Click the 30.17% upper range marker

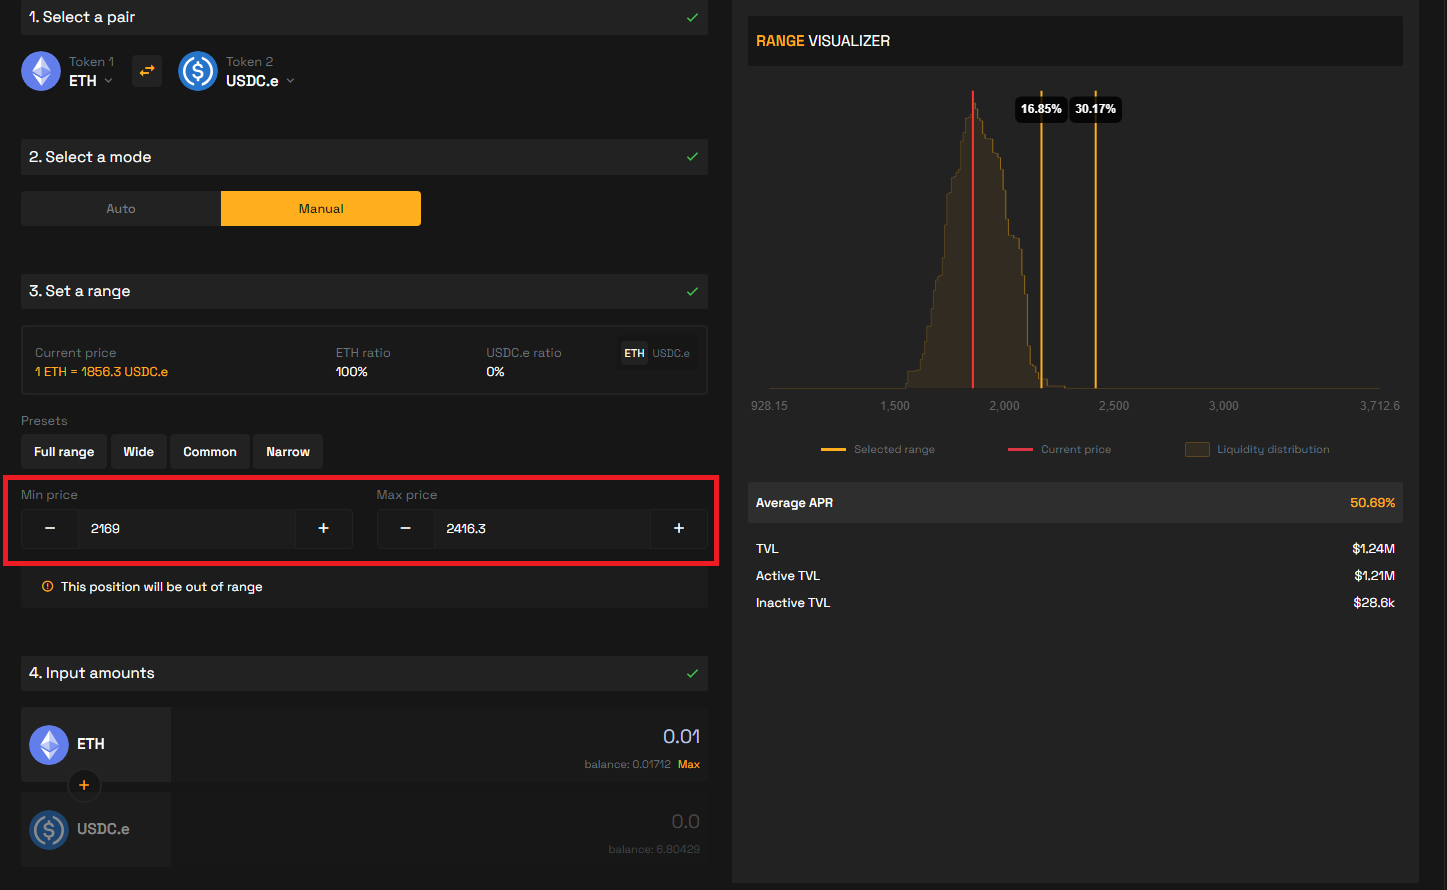pyautogui.click(x=1095, y=109)
